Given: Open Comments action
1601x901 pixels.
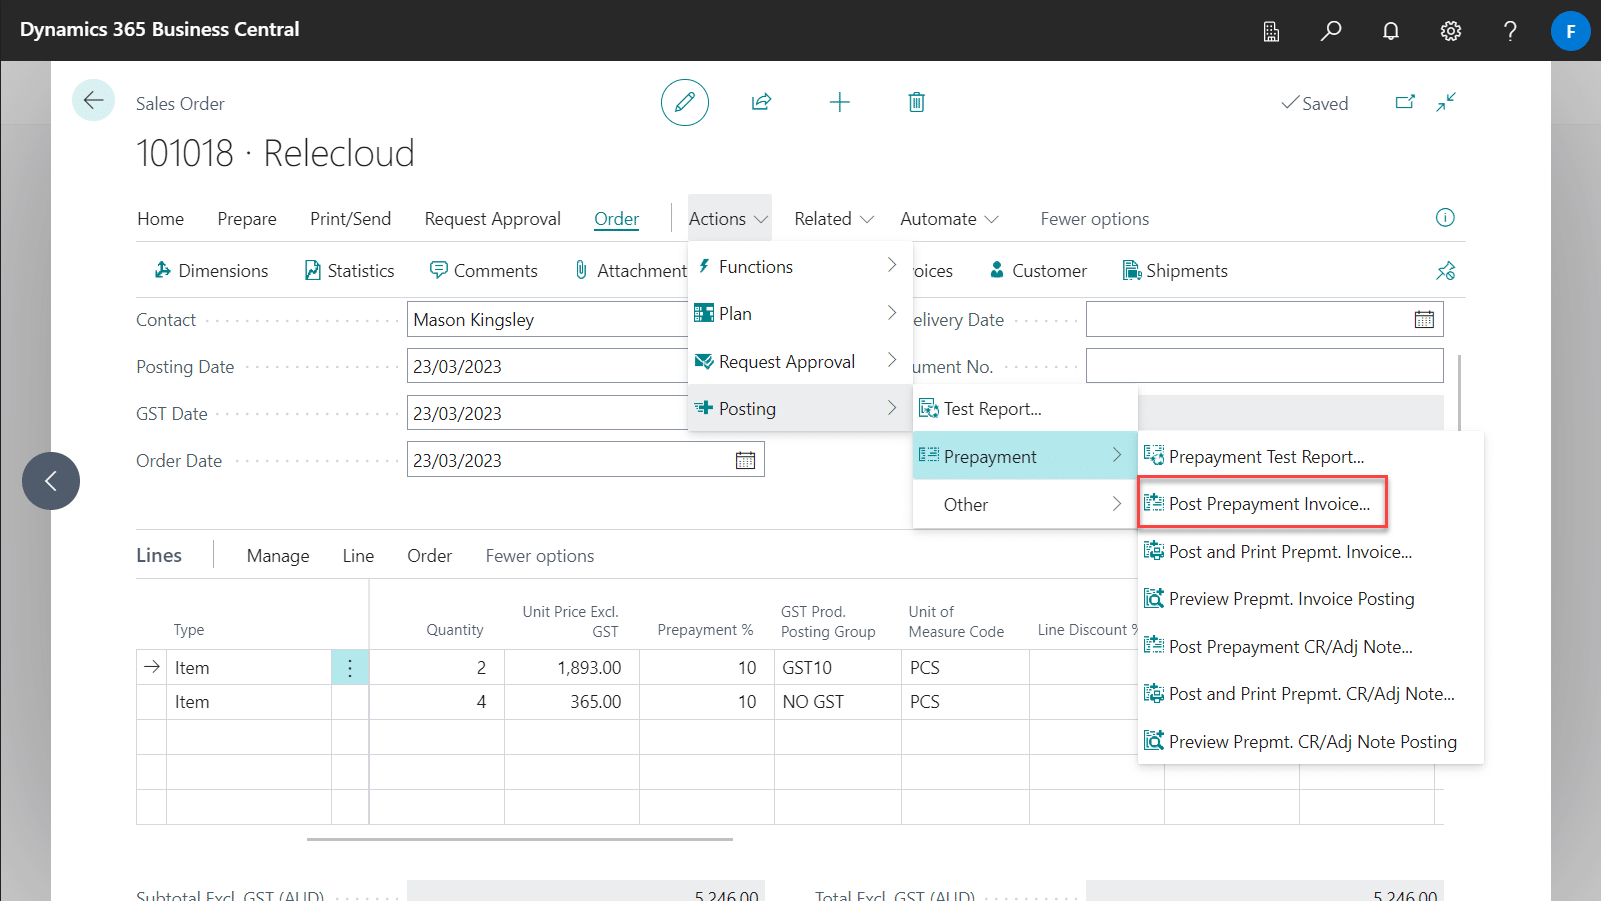Looking at the screenshot, I should [483, 270].
